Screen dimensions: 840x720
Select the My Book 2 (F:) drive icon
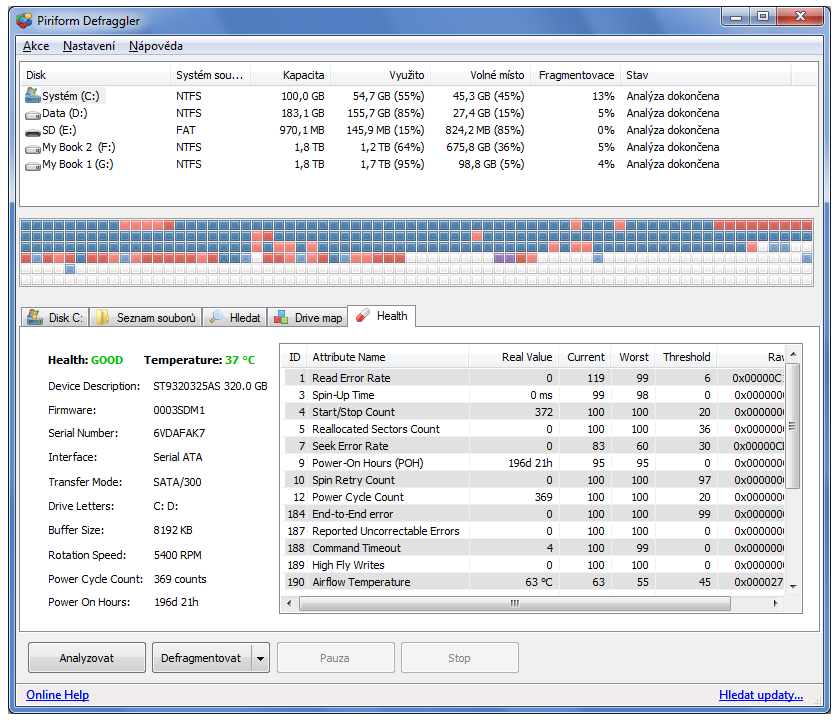coord(32,147)
